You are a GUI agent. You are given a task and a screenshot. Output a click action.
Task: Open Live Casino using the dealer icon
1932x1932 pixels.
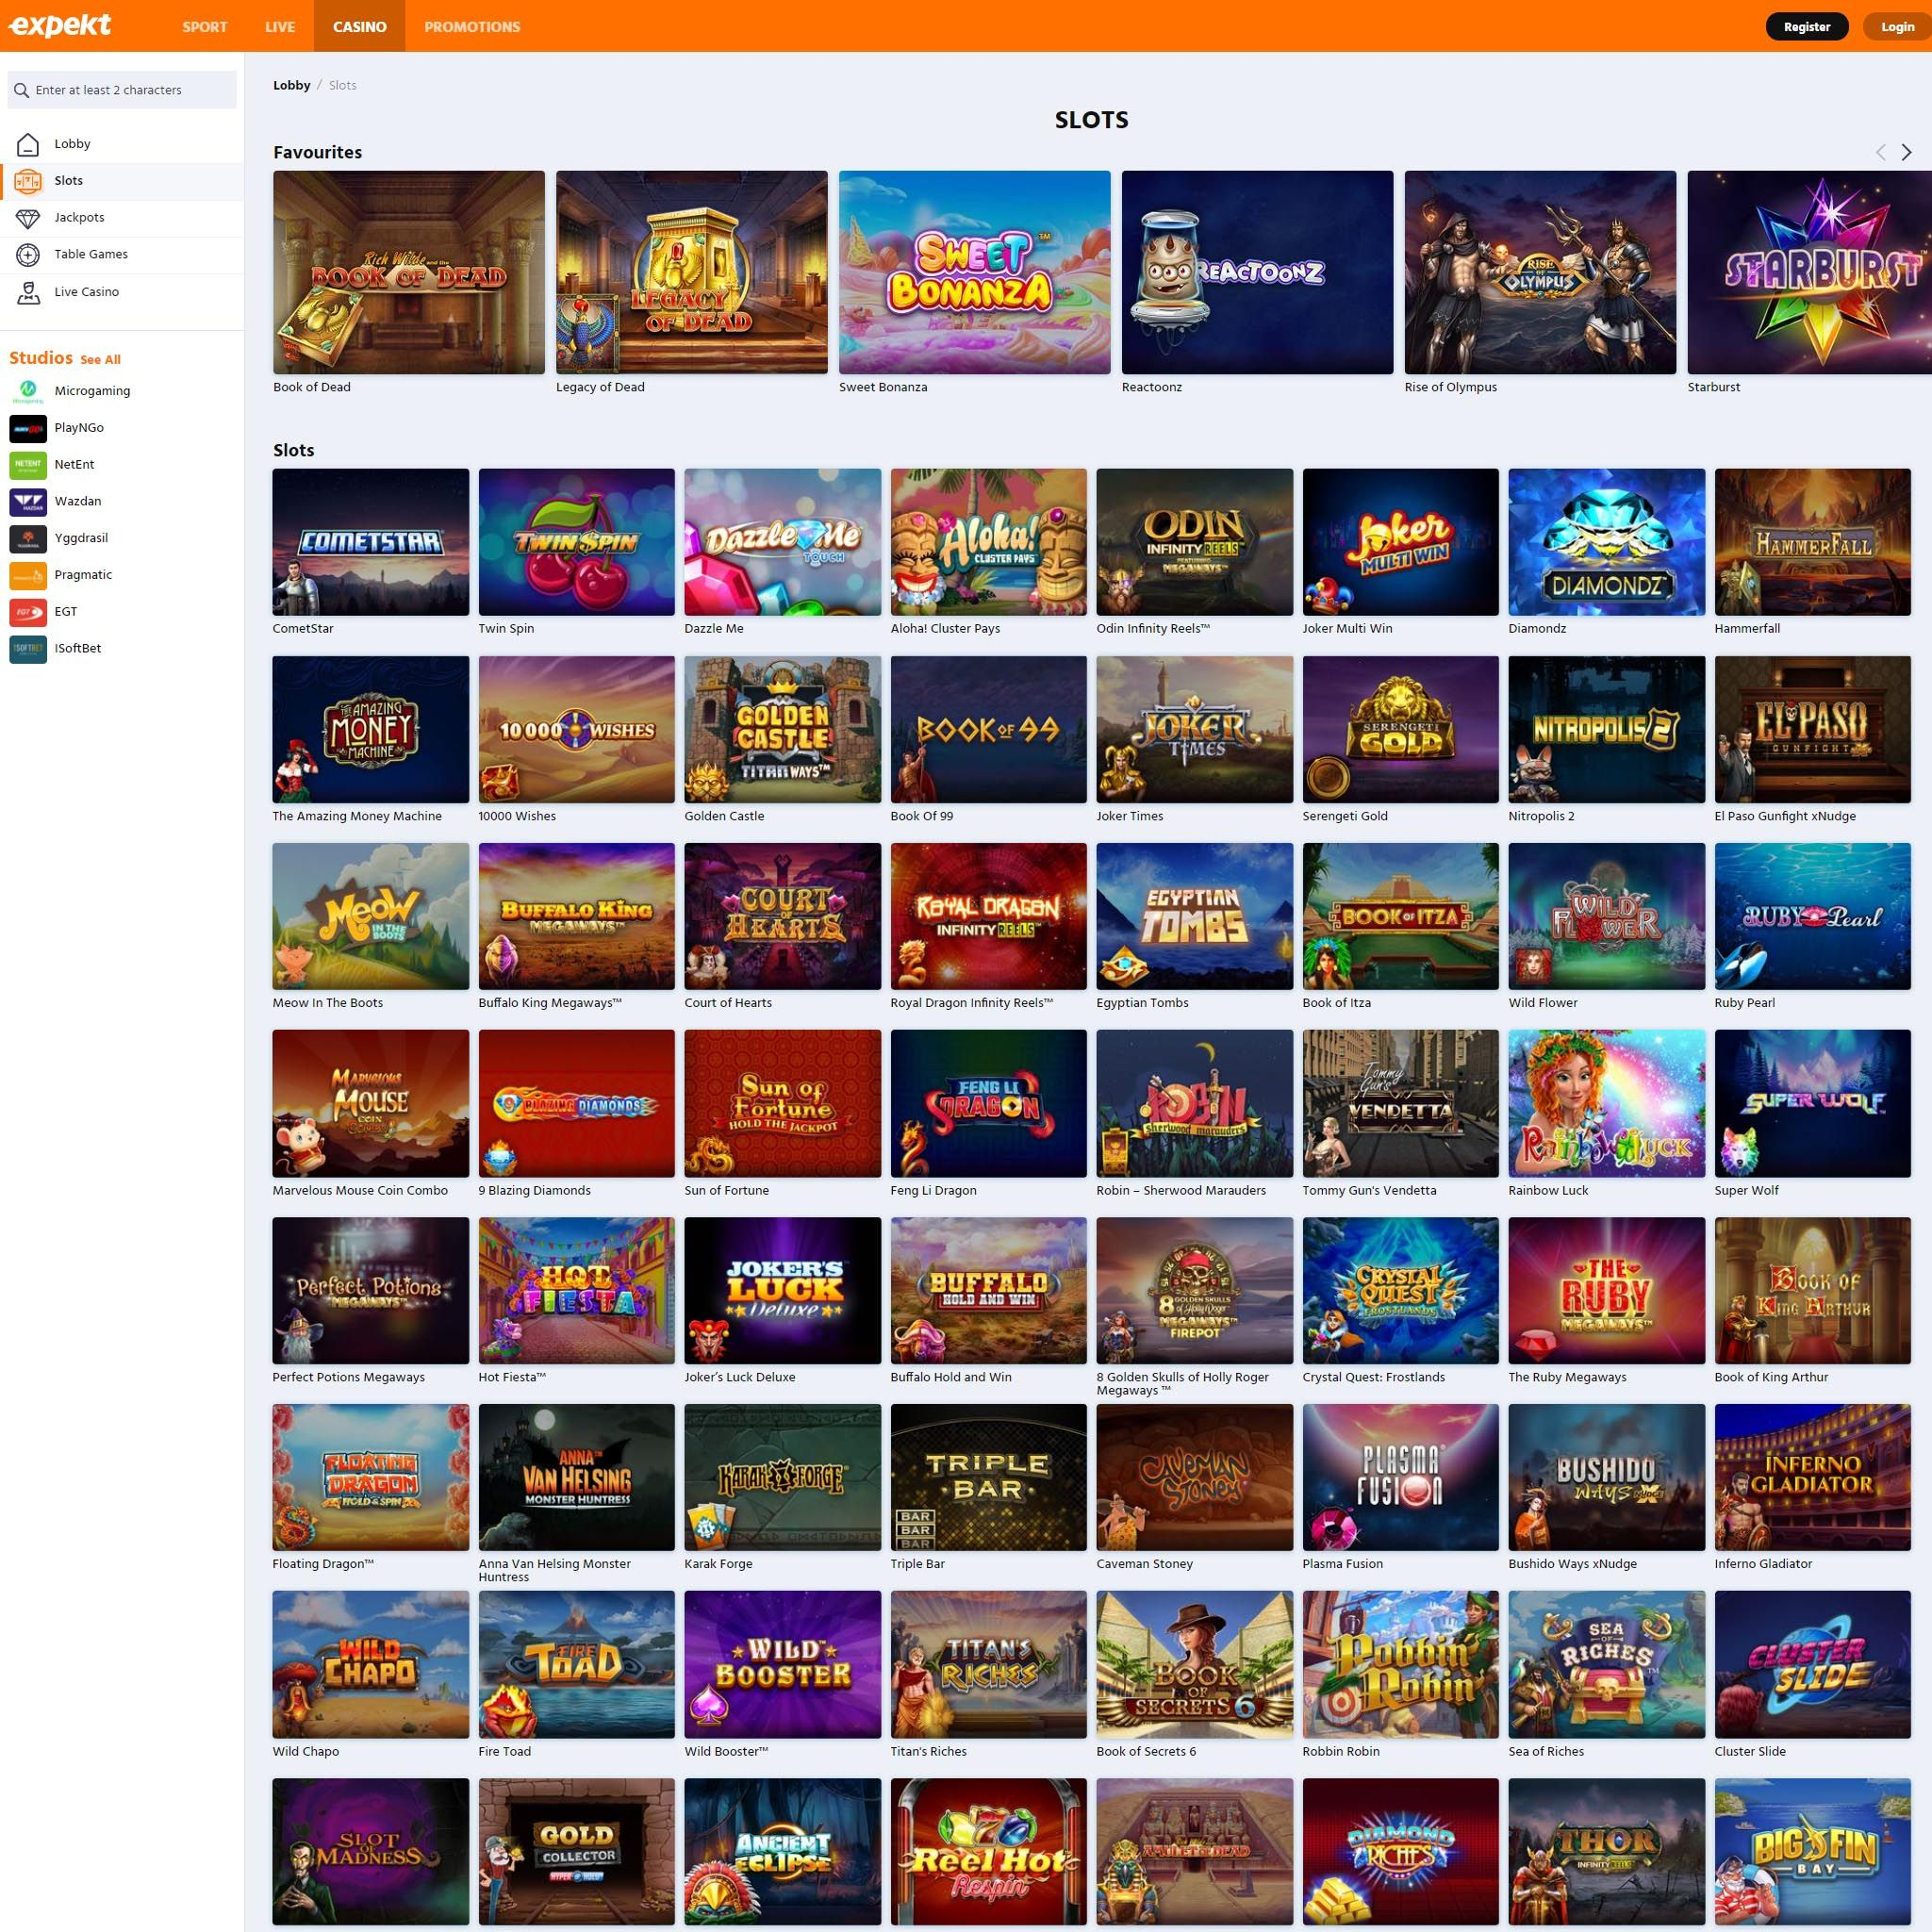(x=27, y=292)
